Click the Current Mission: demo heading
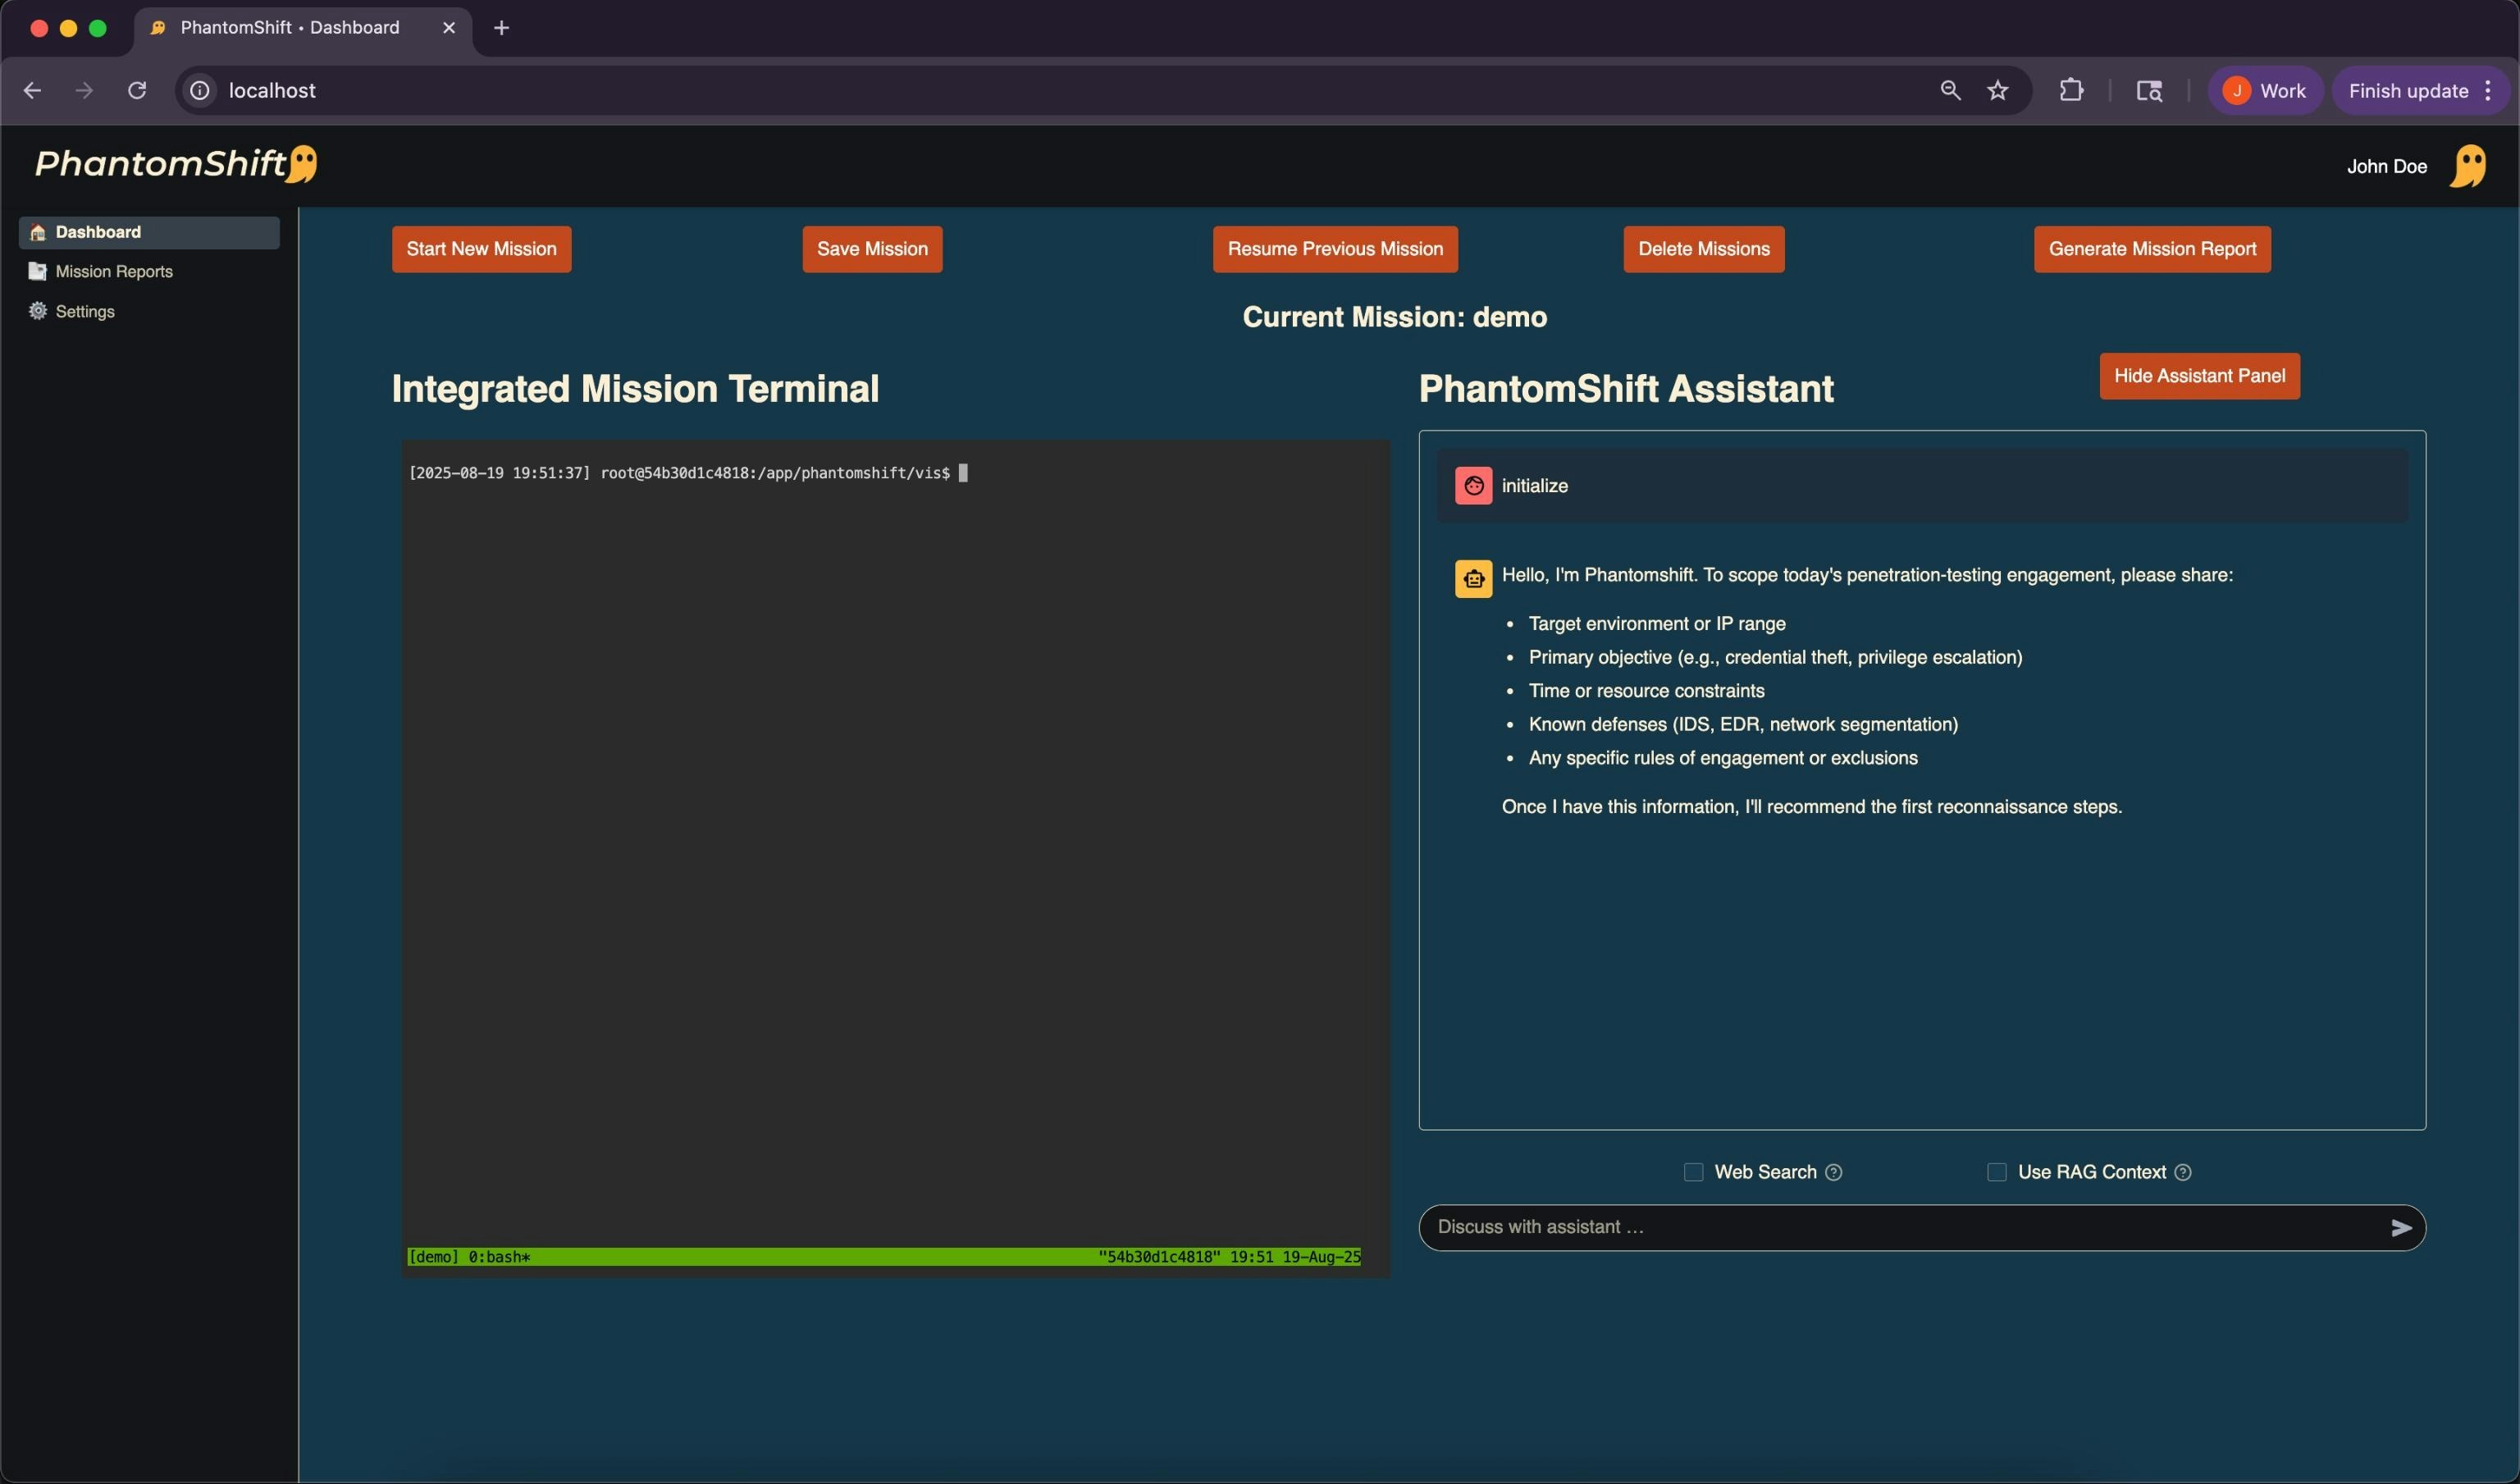 coord(1395,317)
